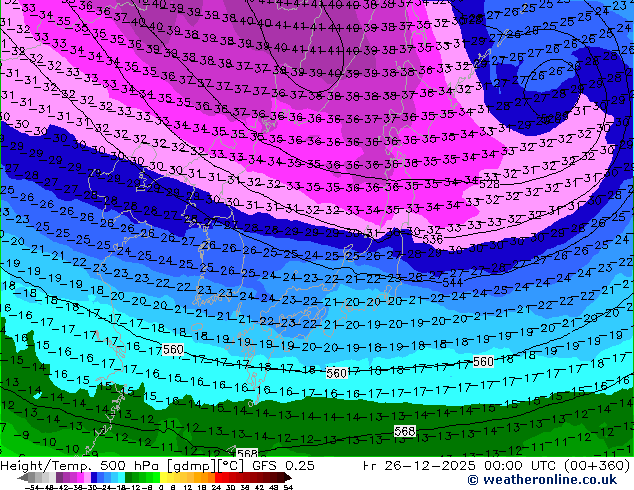Select the "GFS 0.25" model label
634x490 pixels.
tap(283, 466)
